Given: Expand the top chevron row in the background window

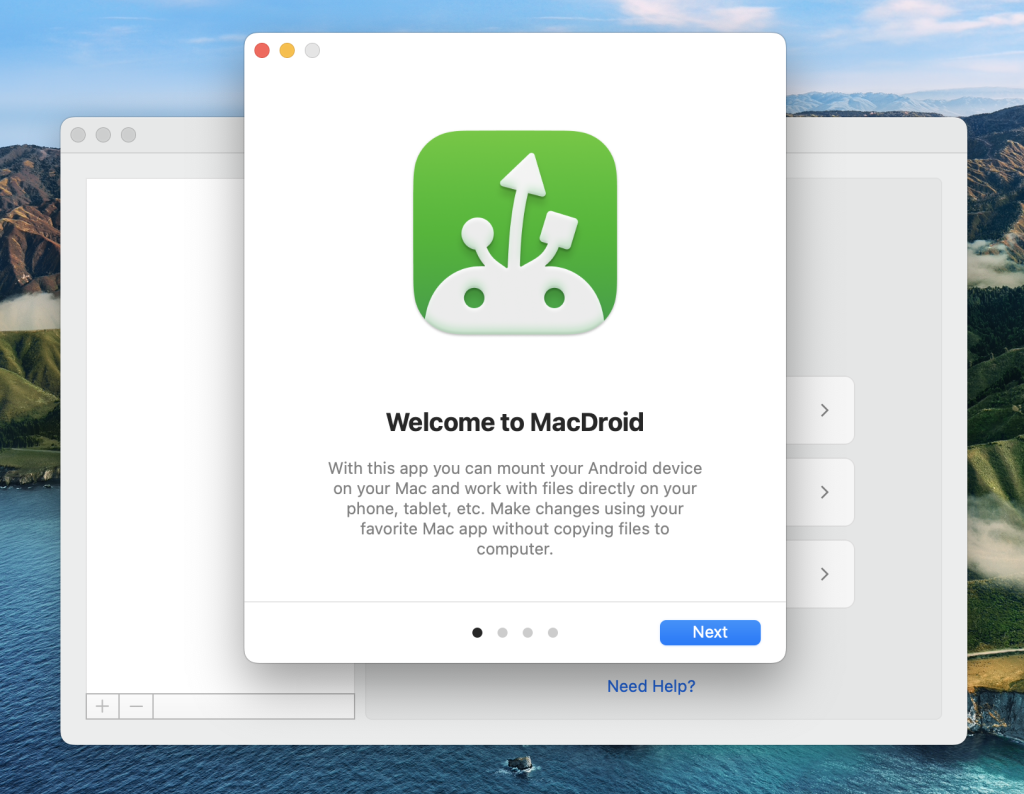Looking at the screenshot, I should [x=824, y=410].
